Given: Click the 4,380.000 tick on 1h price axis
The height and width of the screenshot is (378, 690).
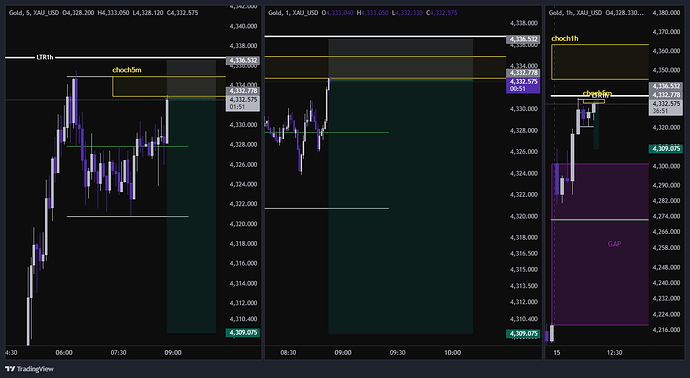Looking at the screenshot, I should point(666,13).
